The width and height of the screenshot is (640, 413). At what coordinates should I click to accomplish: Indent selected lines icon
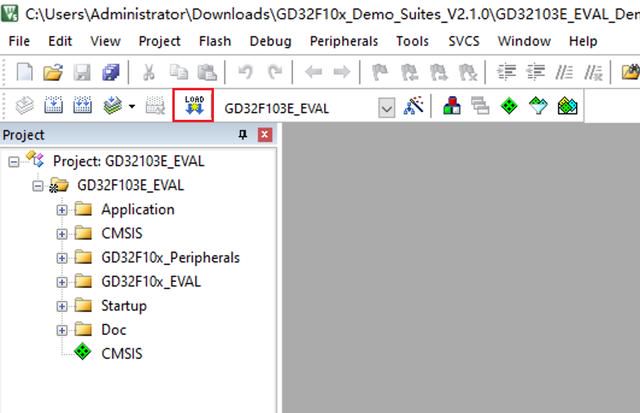[506, 72]
